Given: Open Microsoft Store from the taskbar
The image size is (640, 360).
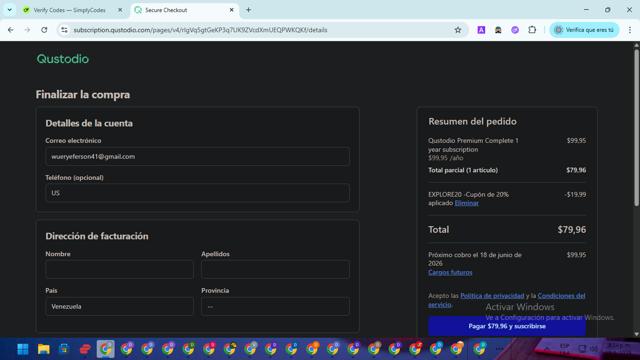Looking at the screenshot, I should click(64, 349).
